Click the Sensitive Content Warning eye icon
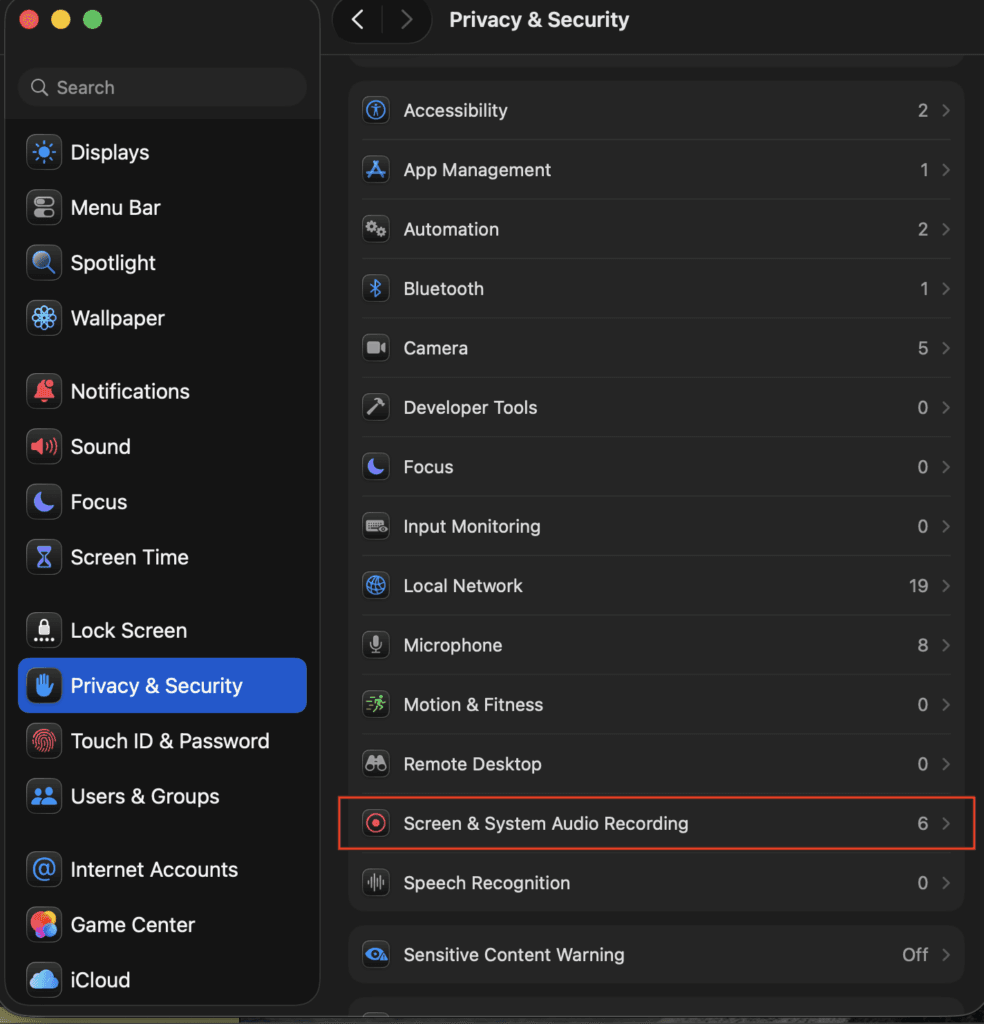This screenshot has height=1024, width=984. [376, 955]
